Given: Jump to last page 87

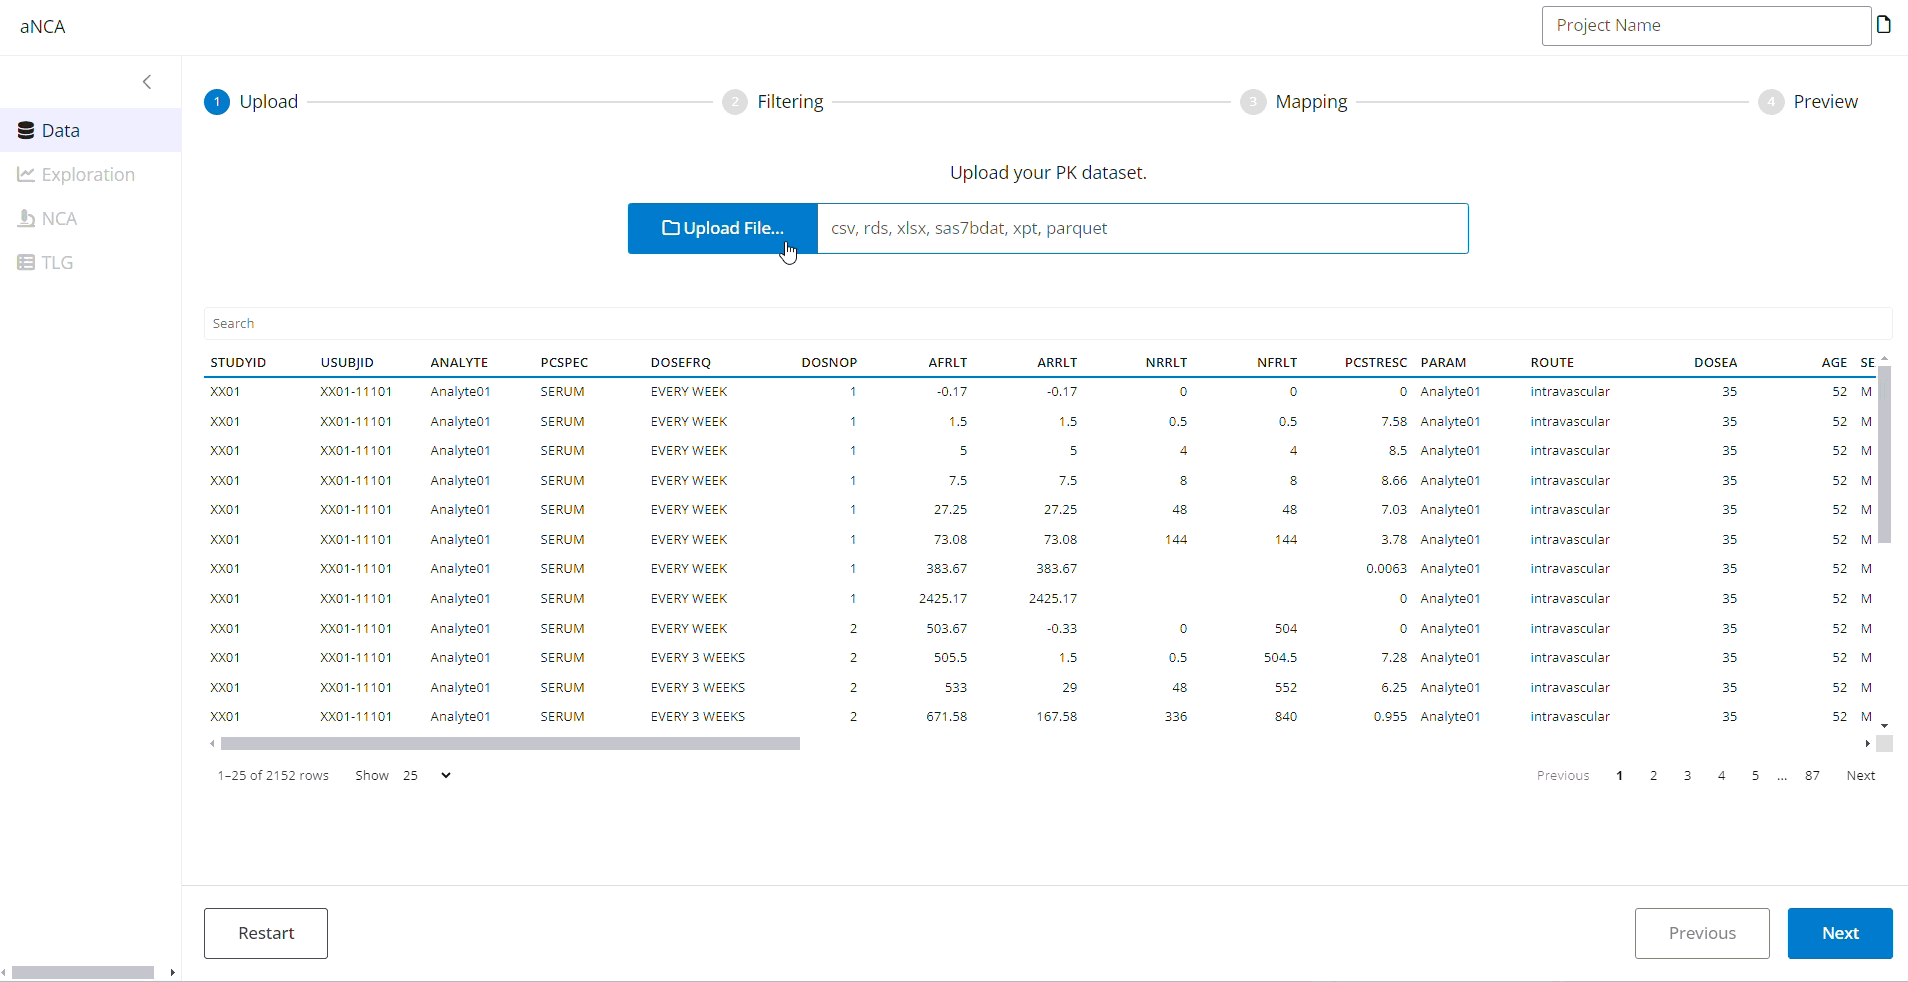Looking at the screenshot, I should pos(1812,776).
